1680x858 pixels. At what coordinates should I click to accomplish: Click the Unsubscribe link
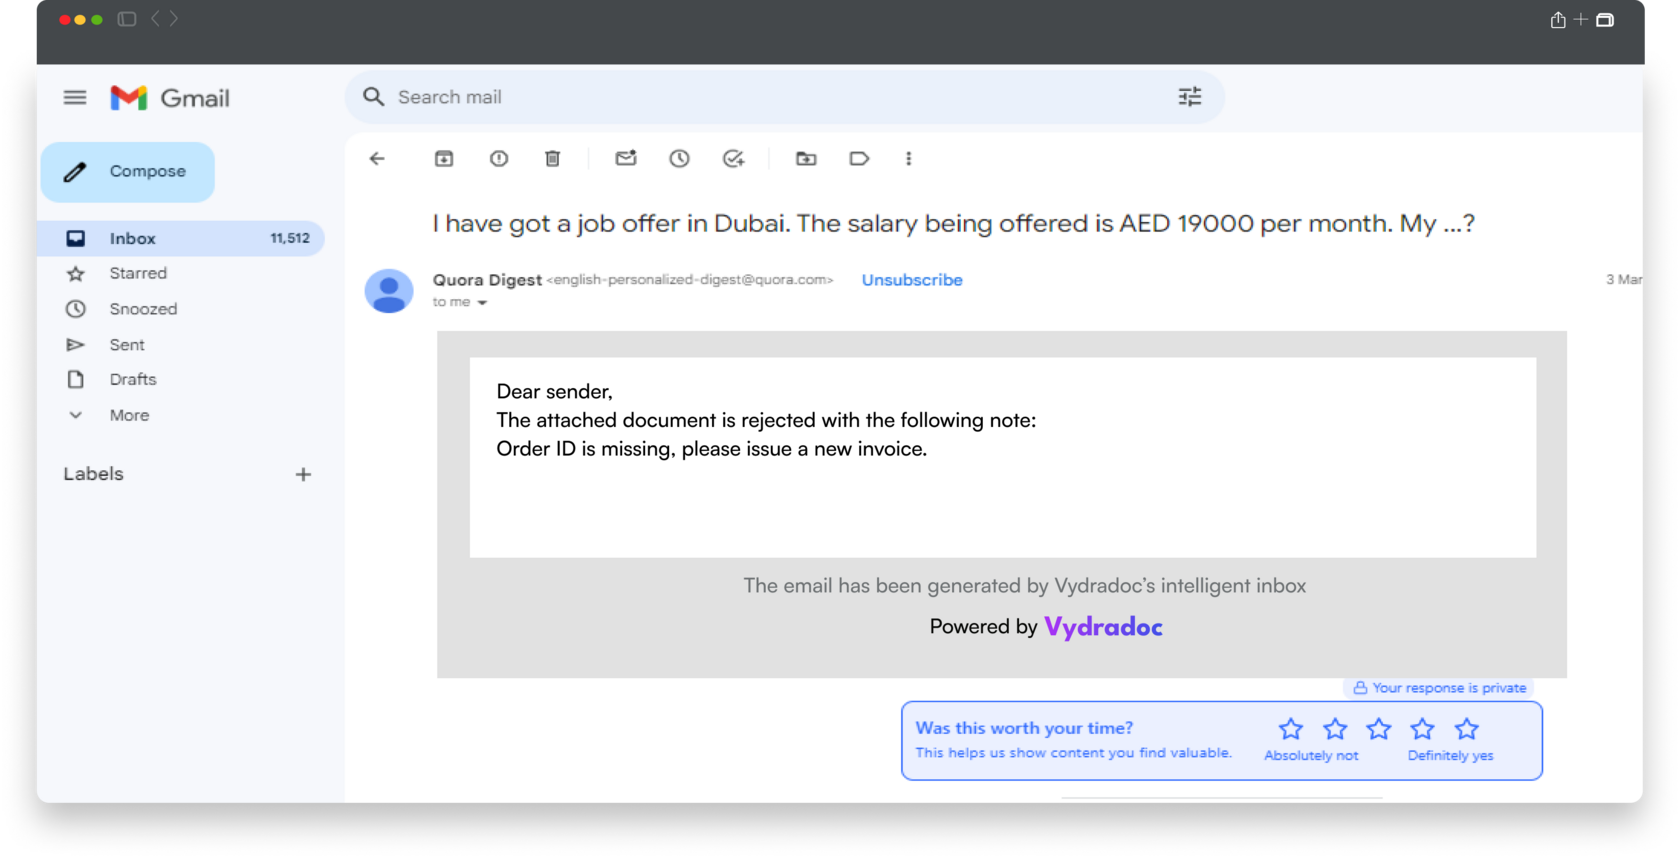[912, 280]
